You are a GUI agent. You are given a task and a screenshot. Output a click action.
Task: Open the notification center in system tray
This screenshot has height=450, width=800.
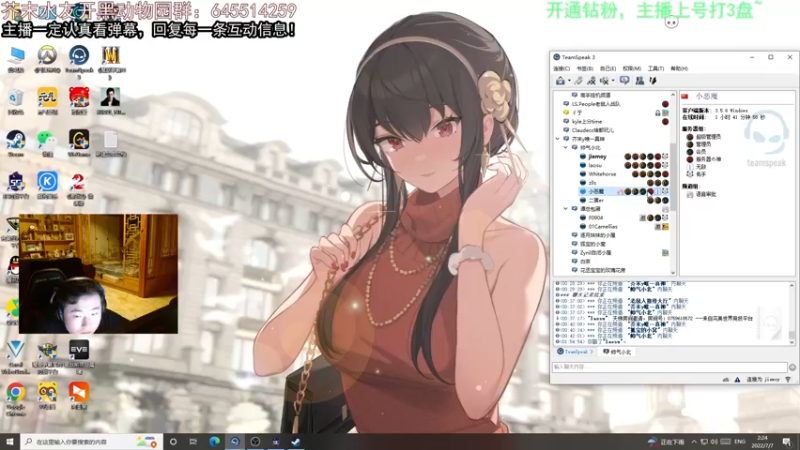[787, 442]
